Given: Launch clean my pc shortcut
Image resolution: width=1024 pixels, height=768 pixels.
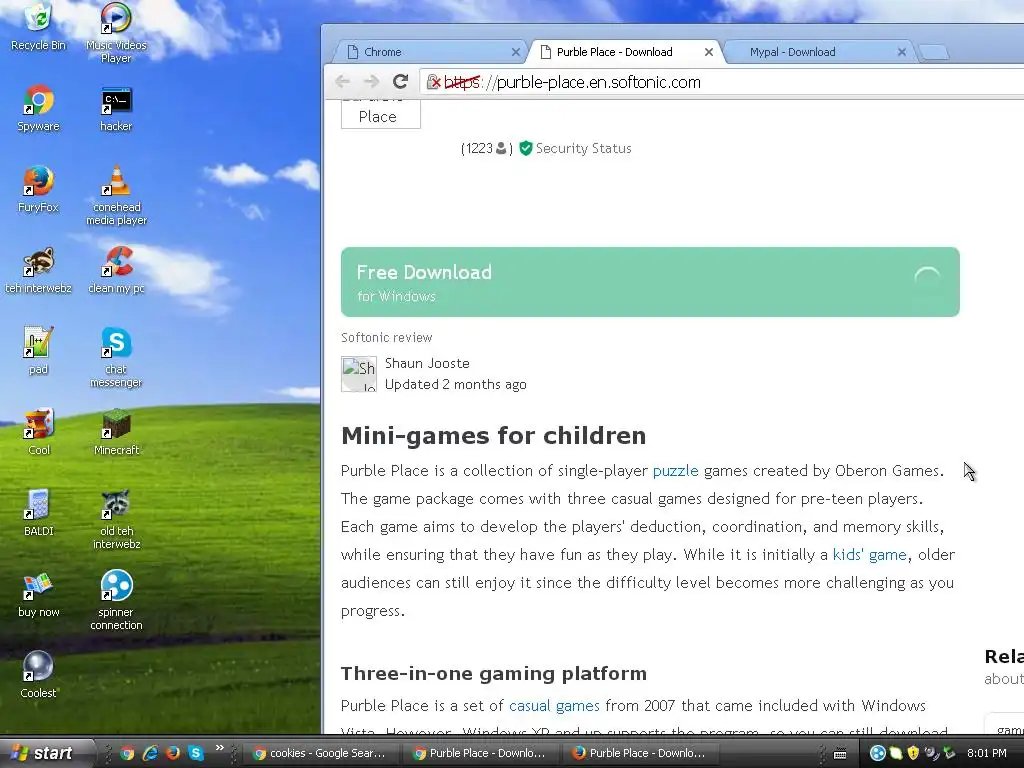Looking at the screenshot, I should (x=116, y=270).
